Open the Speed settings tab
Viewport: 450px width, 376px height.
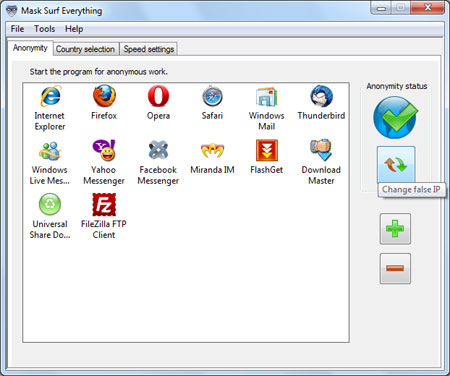pyautogui.click(x=149, y=49)
